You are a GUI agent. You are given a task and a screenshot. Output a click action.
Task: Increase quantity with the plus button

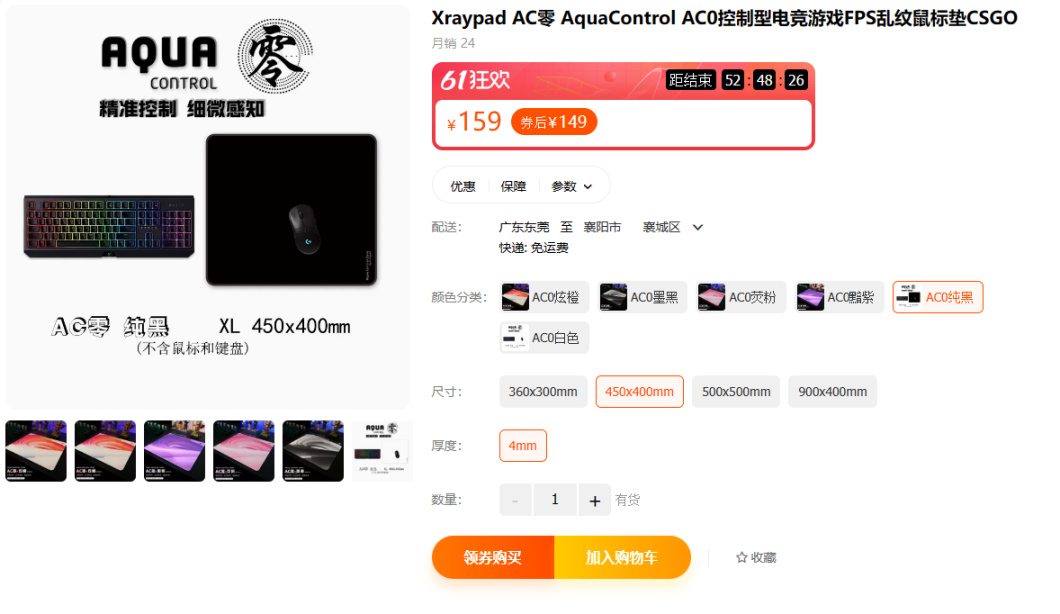coord(594,500)
